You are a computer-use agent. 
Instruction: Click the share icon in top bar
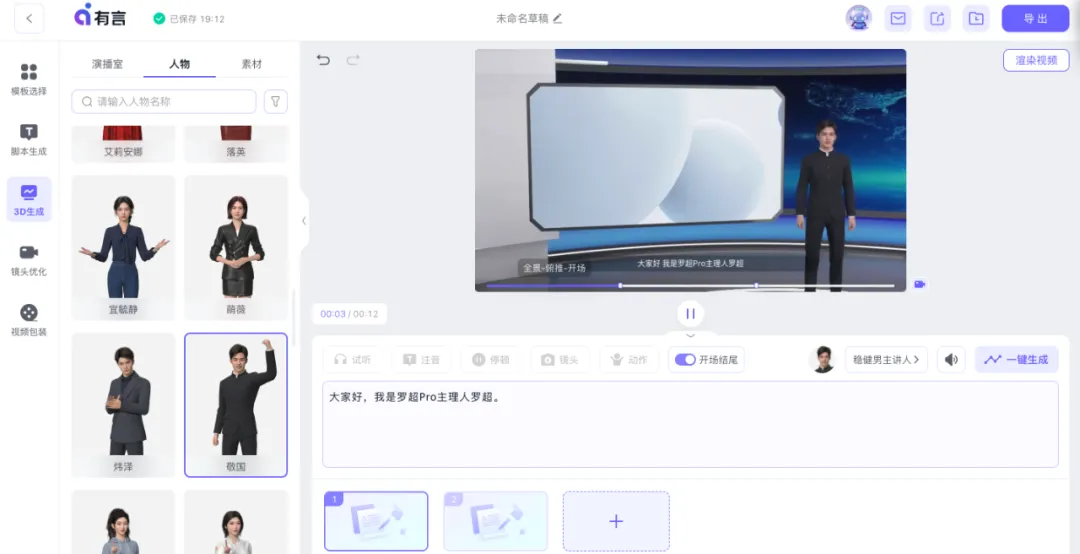point(937,18)
